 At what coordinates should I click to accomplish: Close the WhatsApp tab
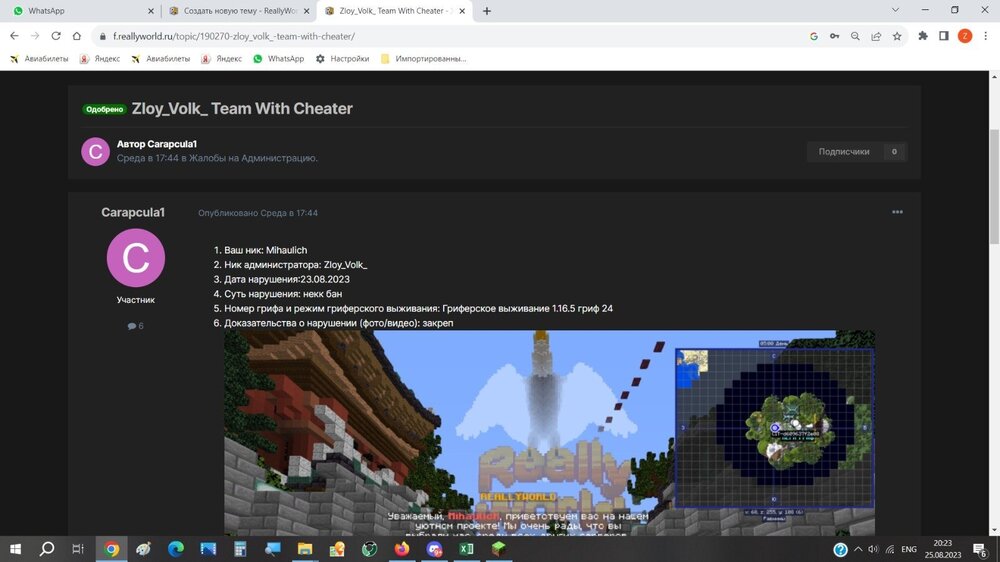[x=151, y=11]
